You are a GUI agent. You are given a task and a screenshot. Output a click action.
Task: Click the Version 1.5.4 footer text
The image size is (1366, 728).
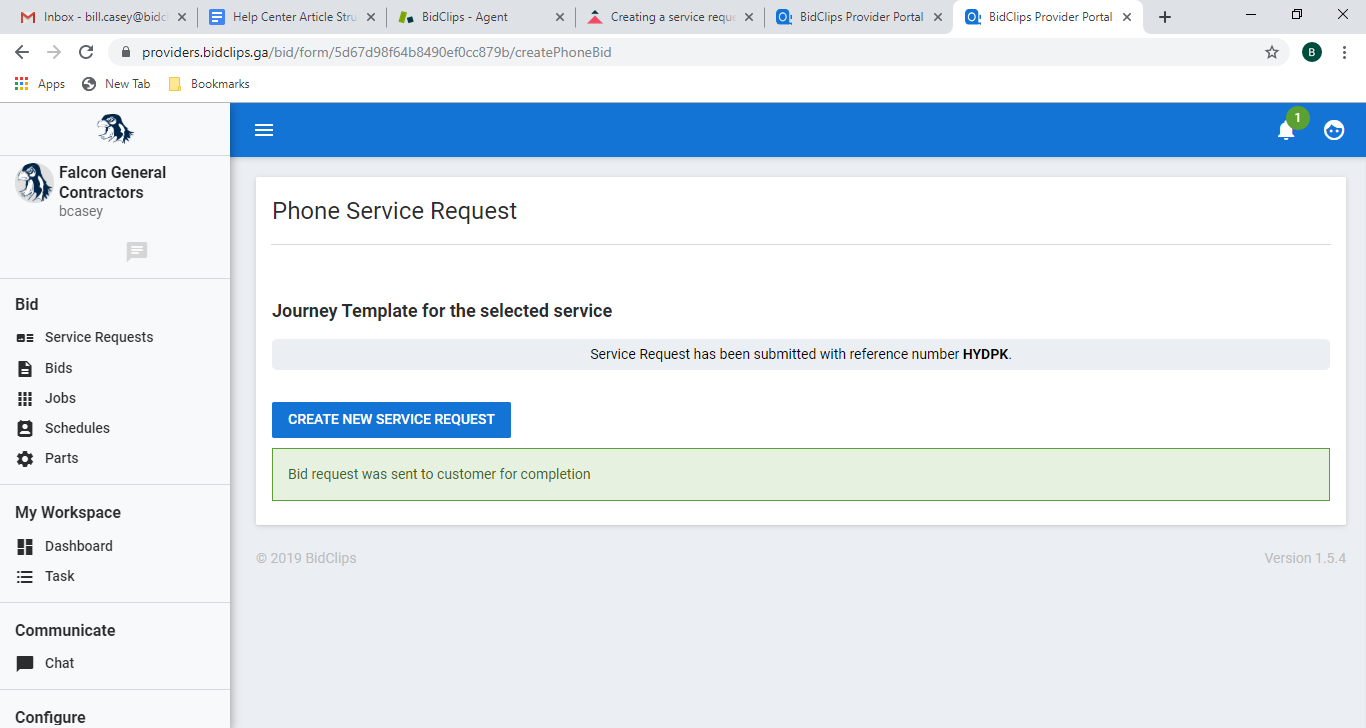[1305, 558]
